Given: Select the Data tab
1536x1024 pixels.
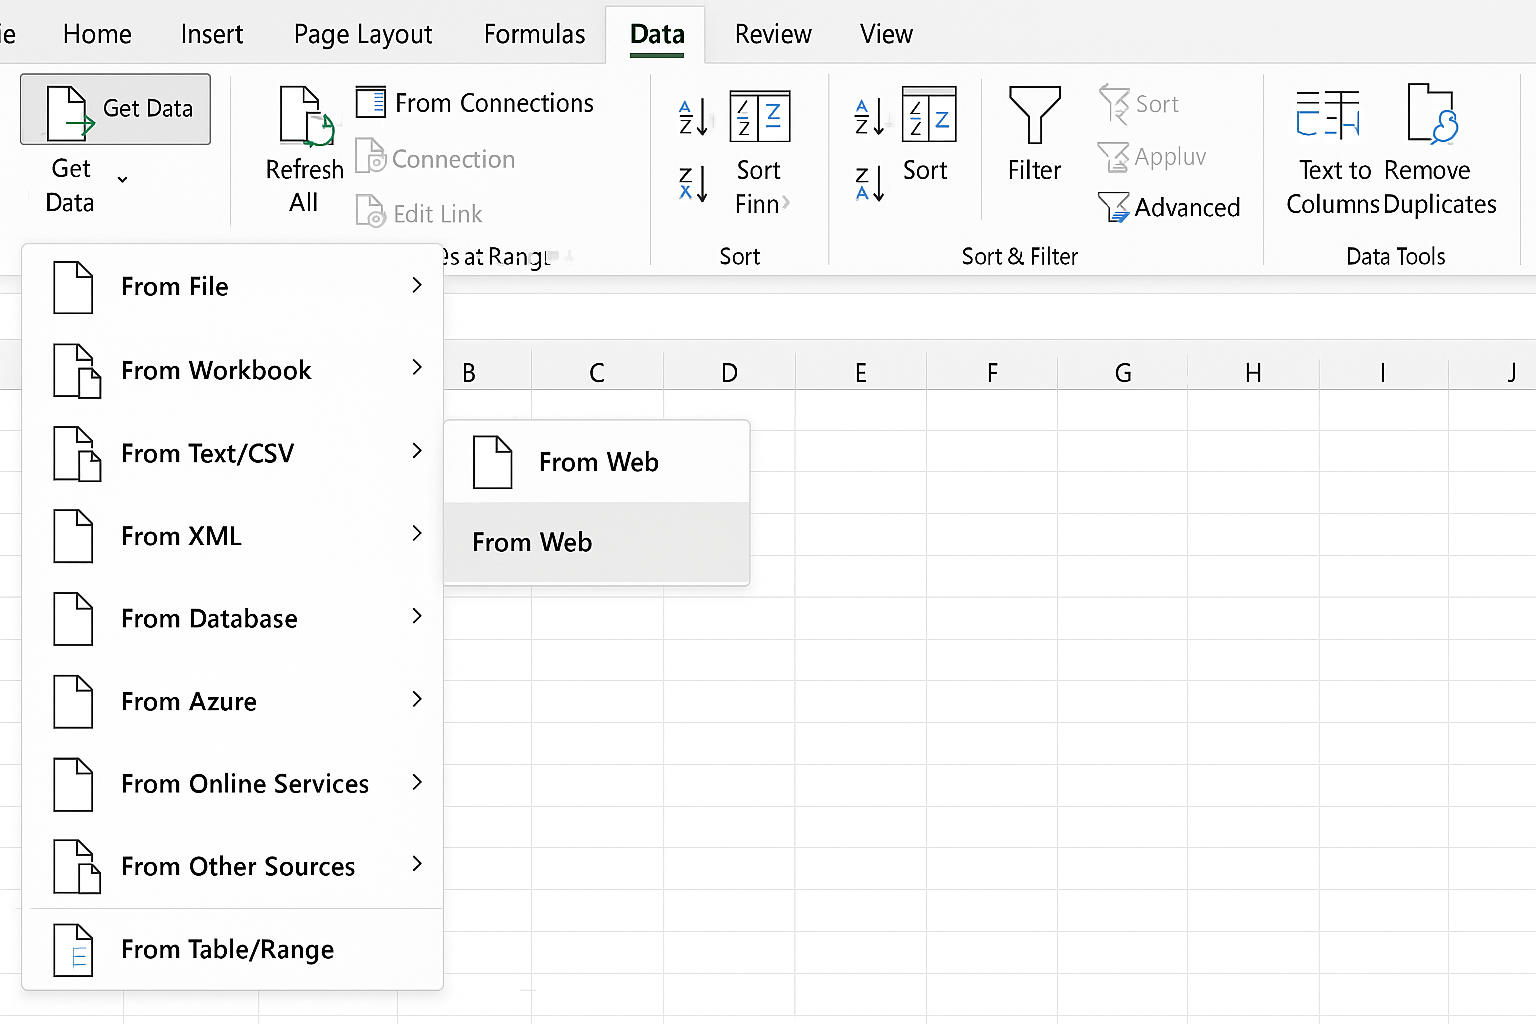Looking at the screenshot, I should tap(657, 34).
